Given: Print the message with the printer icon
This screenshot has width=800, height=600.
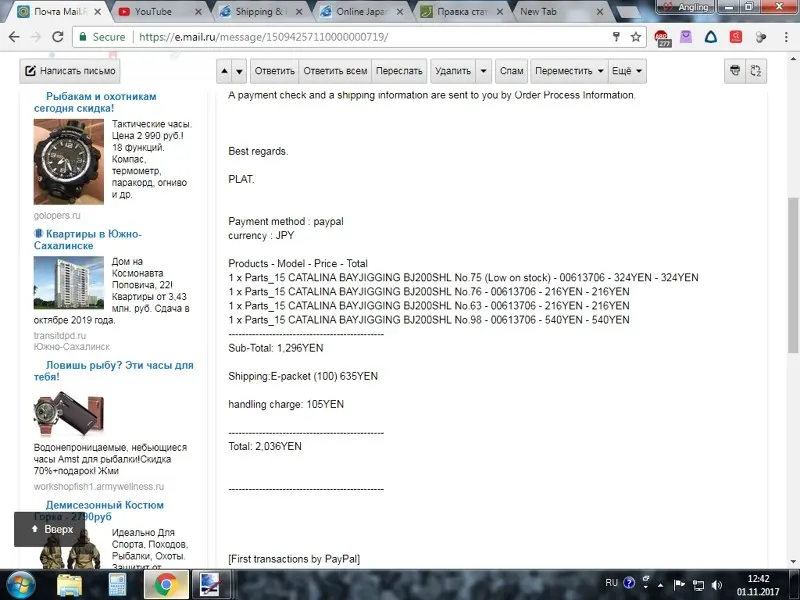Looking at the screenshot, I should pyautogui.click(x=735, y=71).
